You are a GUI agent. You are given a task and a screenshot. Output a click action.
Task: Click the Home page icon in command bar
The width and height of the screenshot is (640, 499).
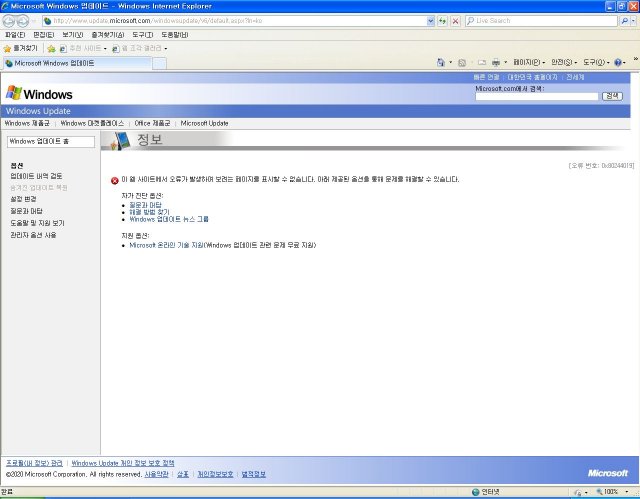pyautogui.click(x=440, y=62)
